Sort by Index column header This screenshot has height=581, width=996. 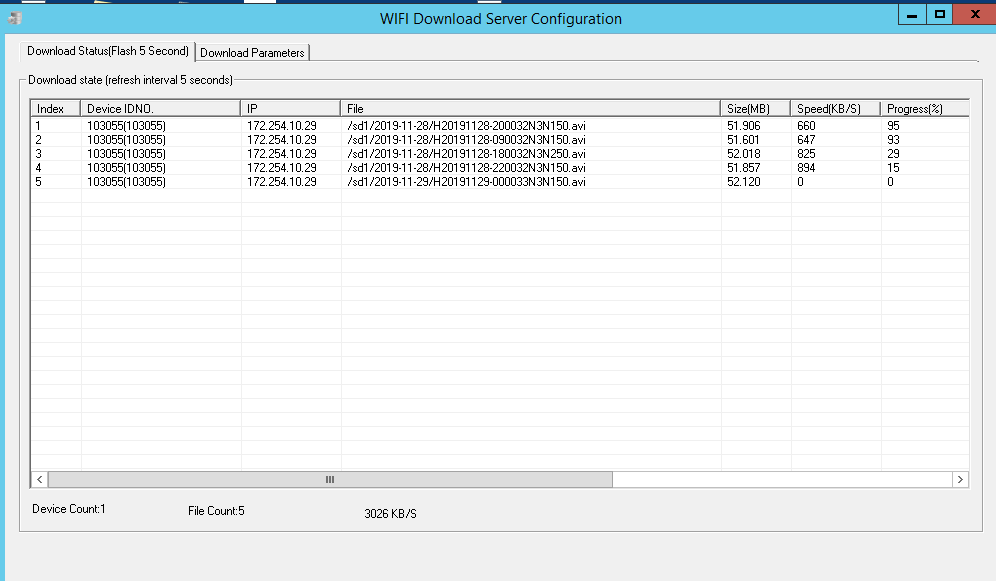(55, 109)
